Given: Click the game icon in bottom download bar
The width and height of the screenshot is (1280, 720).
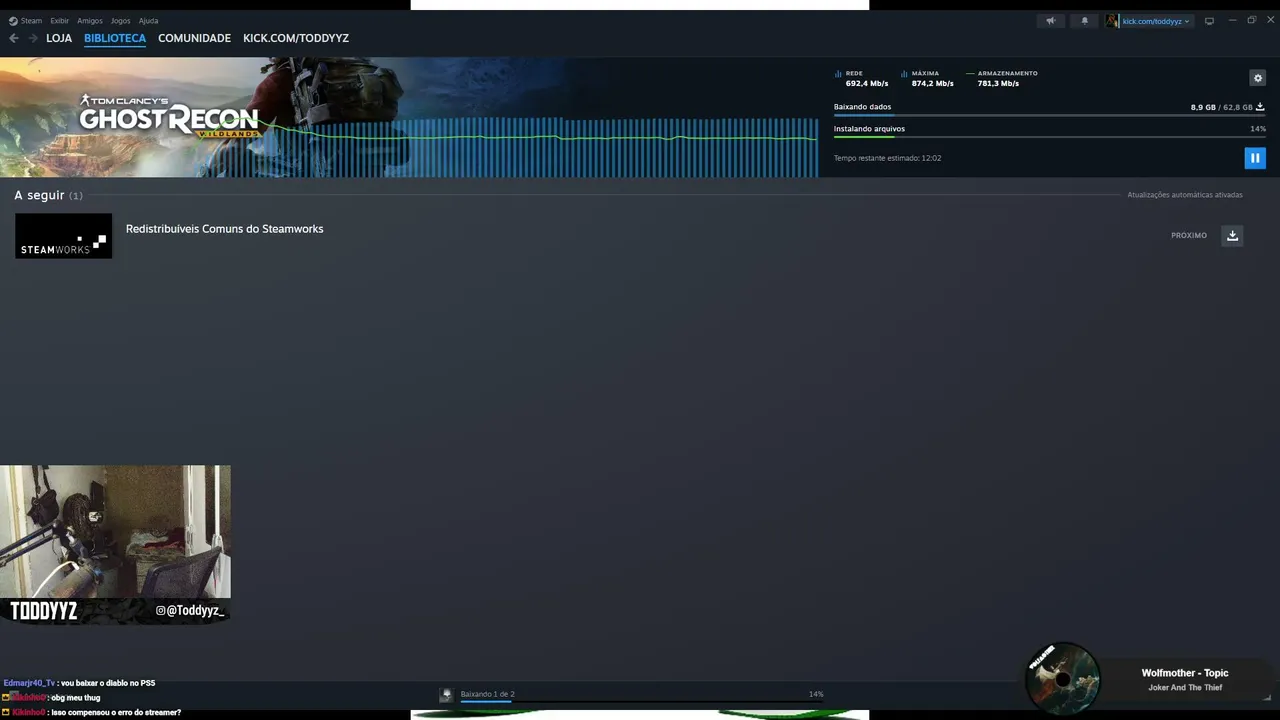Looking at the screenshot, I should (447, 695).
